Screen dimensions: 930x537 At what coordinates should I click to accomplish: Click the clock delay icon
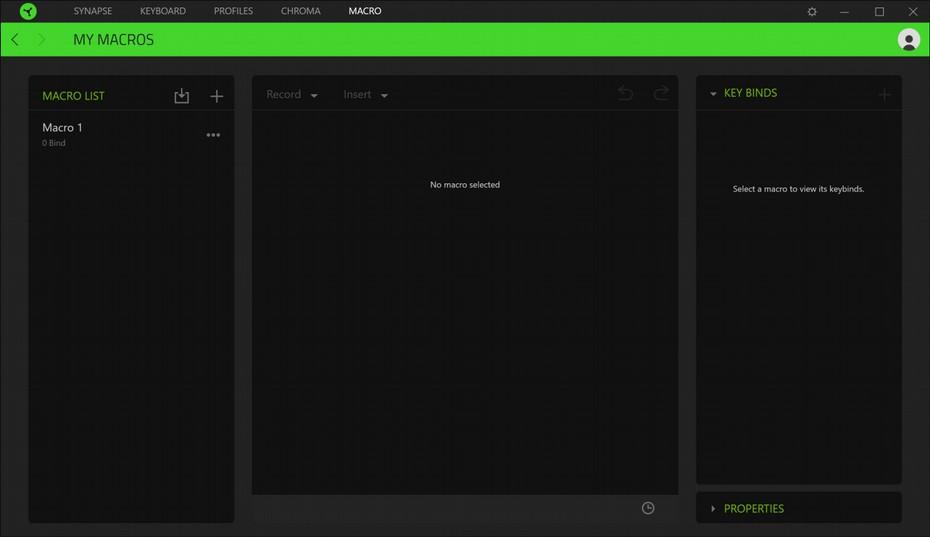648,508
